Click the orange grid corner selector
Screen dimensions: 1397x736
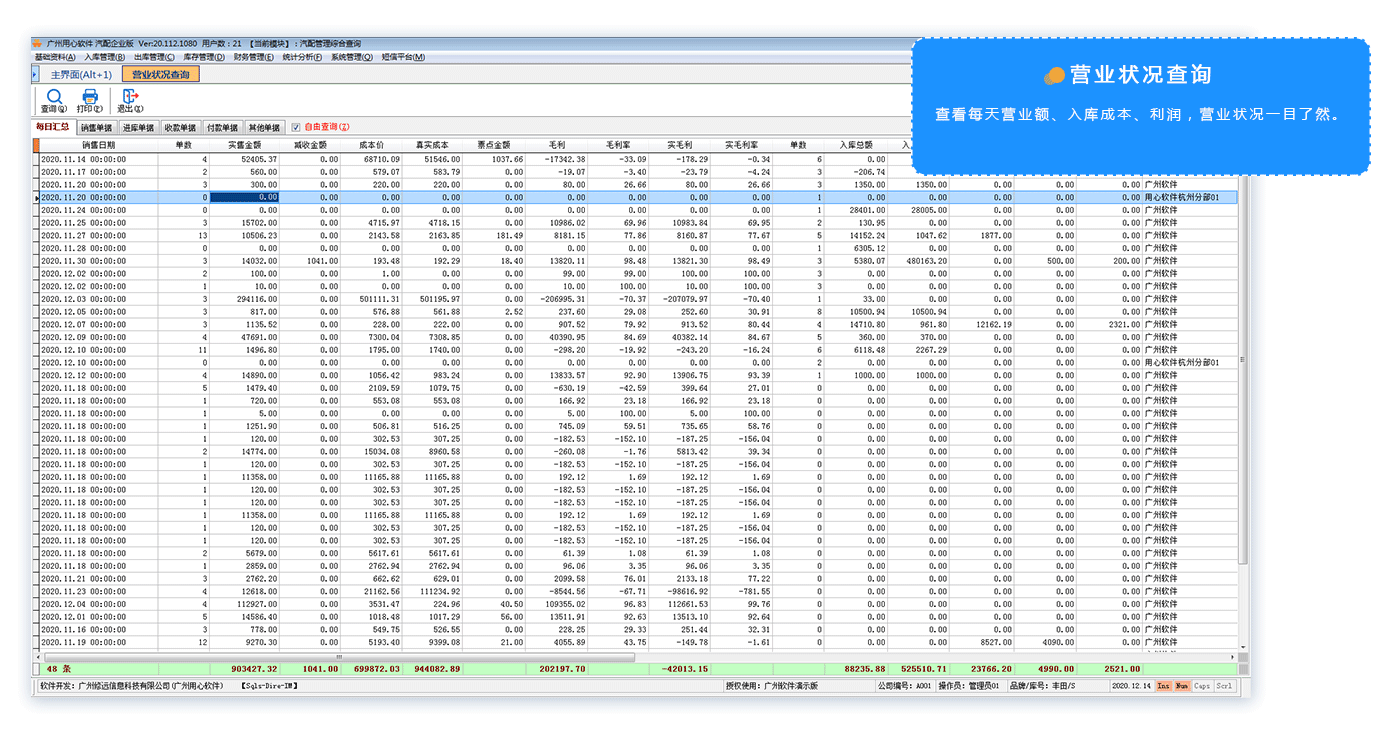(36, 145)
